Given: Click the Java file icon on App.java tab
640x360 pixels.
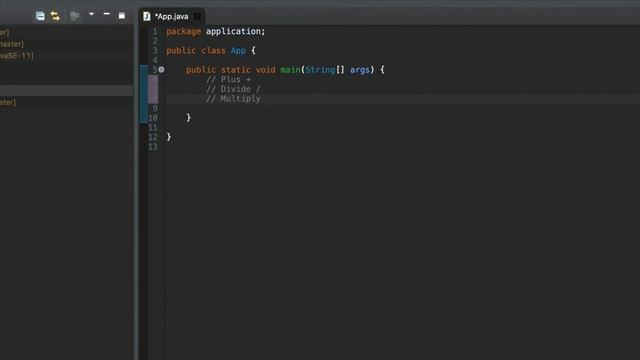Looking at the screenshot, I should 147,16.
